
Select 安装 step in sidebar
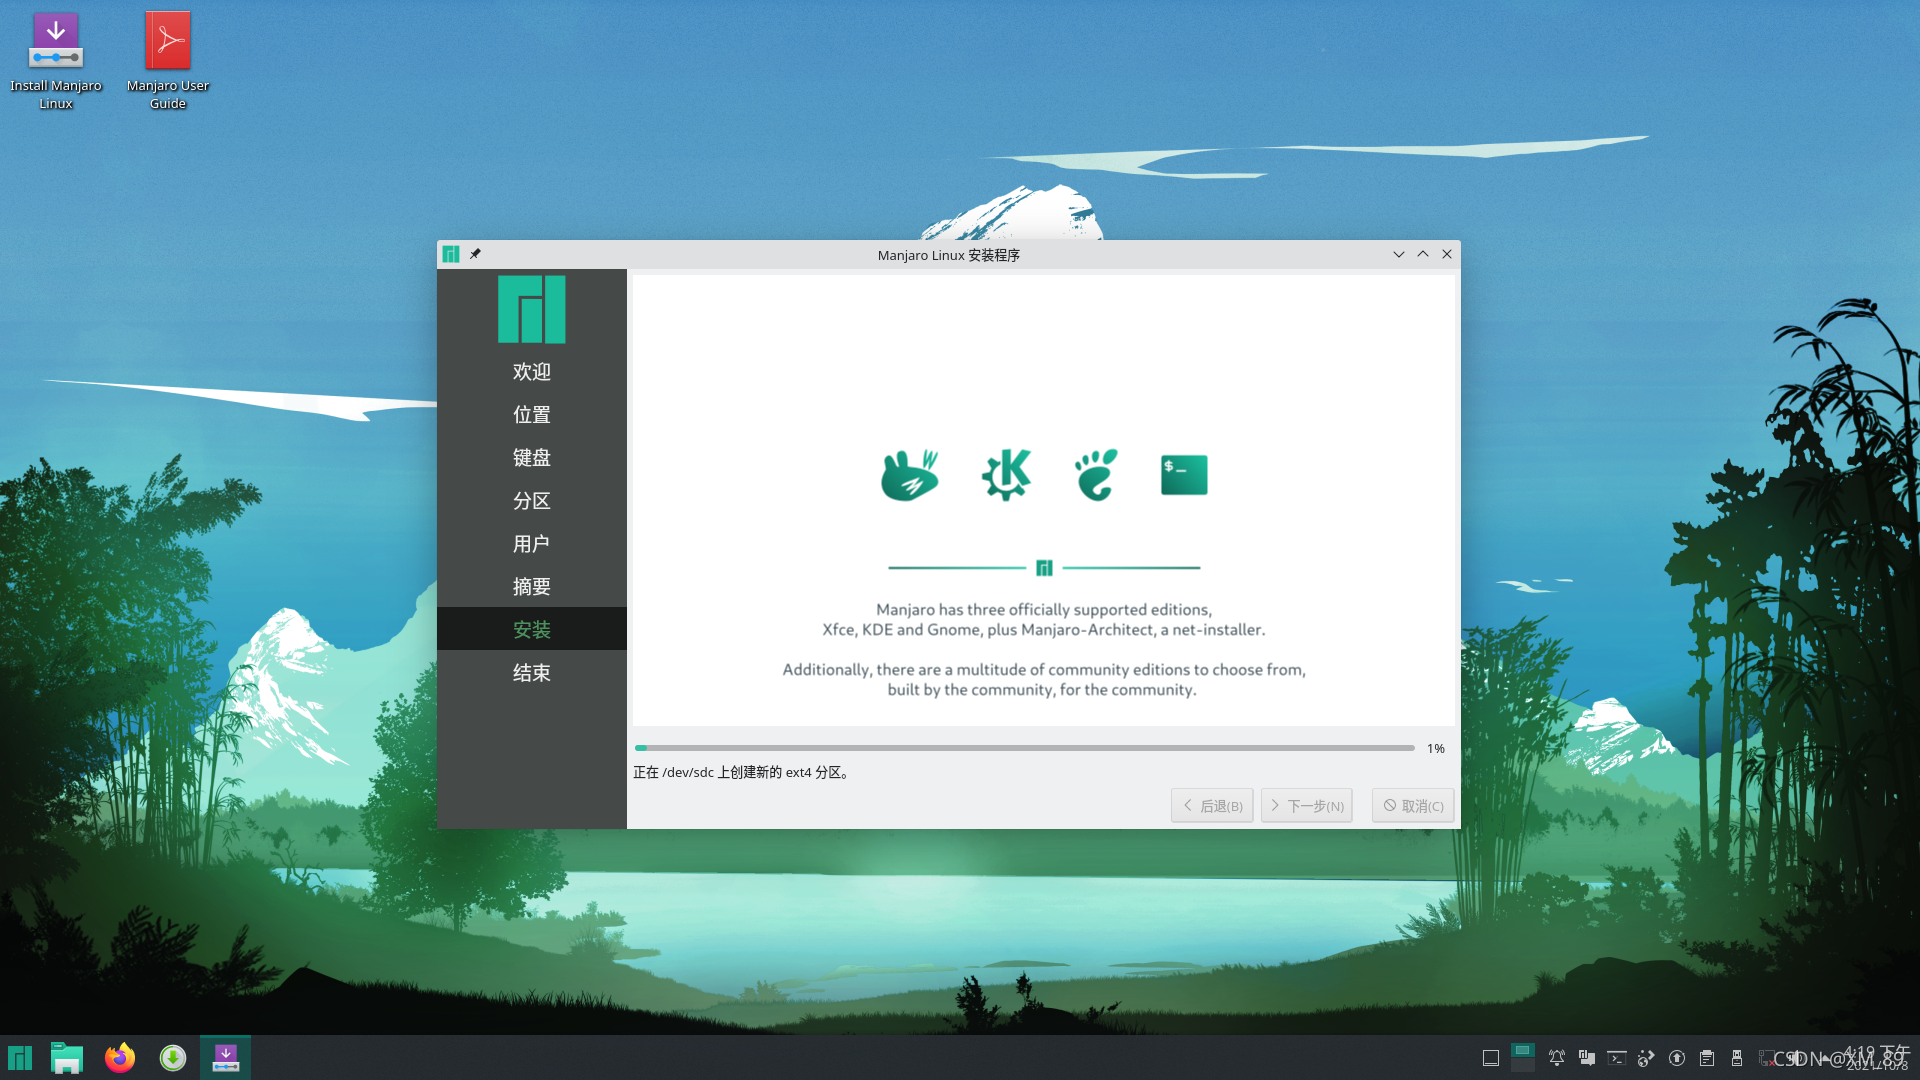531,629
